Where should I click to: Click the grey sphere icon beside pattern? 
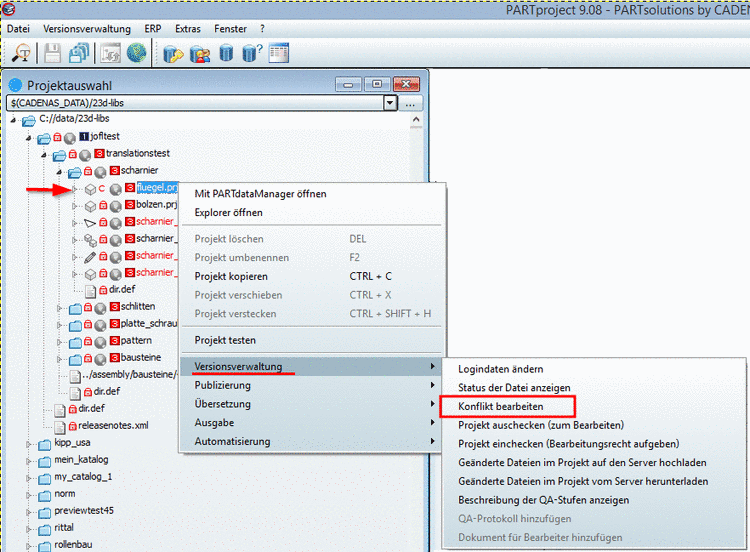[x=100, y=343]
